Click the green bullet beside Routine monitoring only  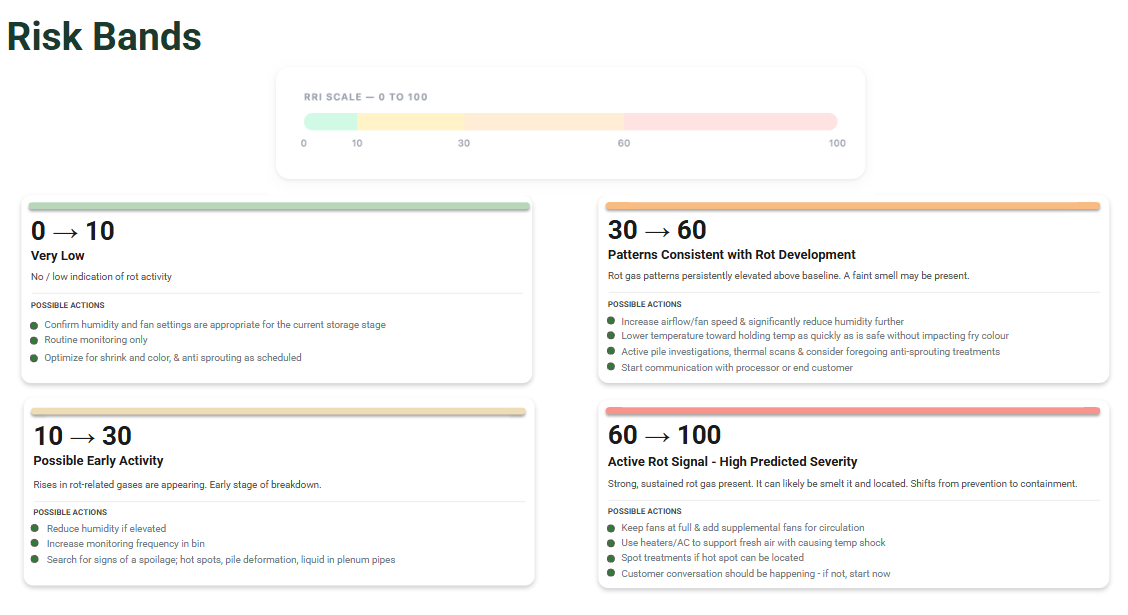pyautogui.click(x=34, y=340)
